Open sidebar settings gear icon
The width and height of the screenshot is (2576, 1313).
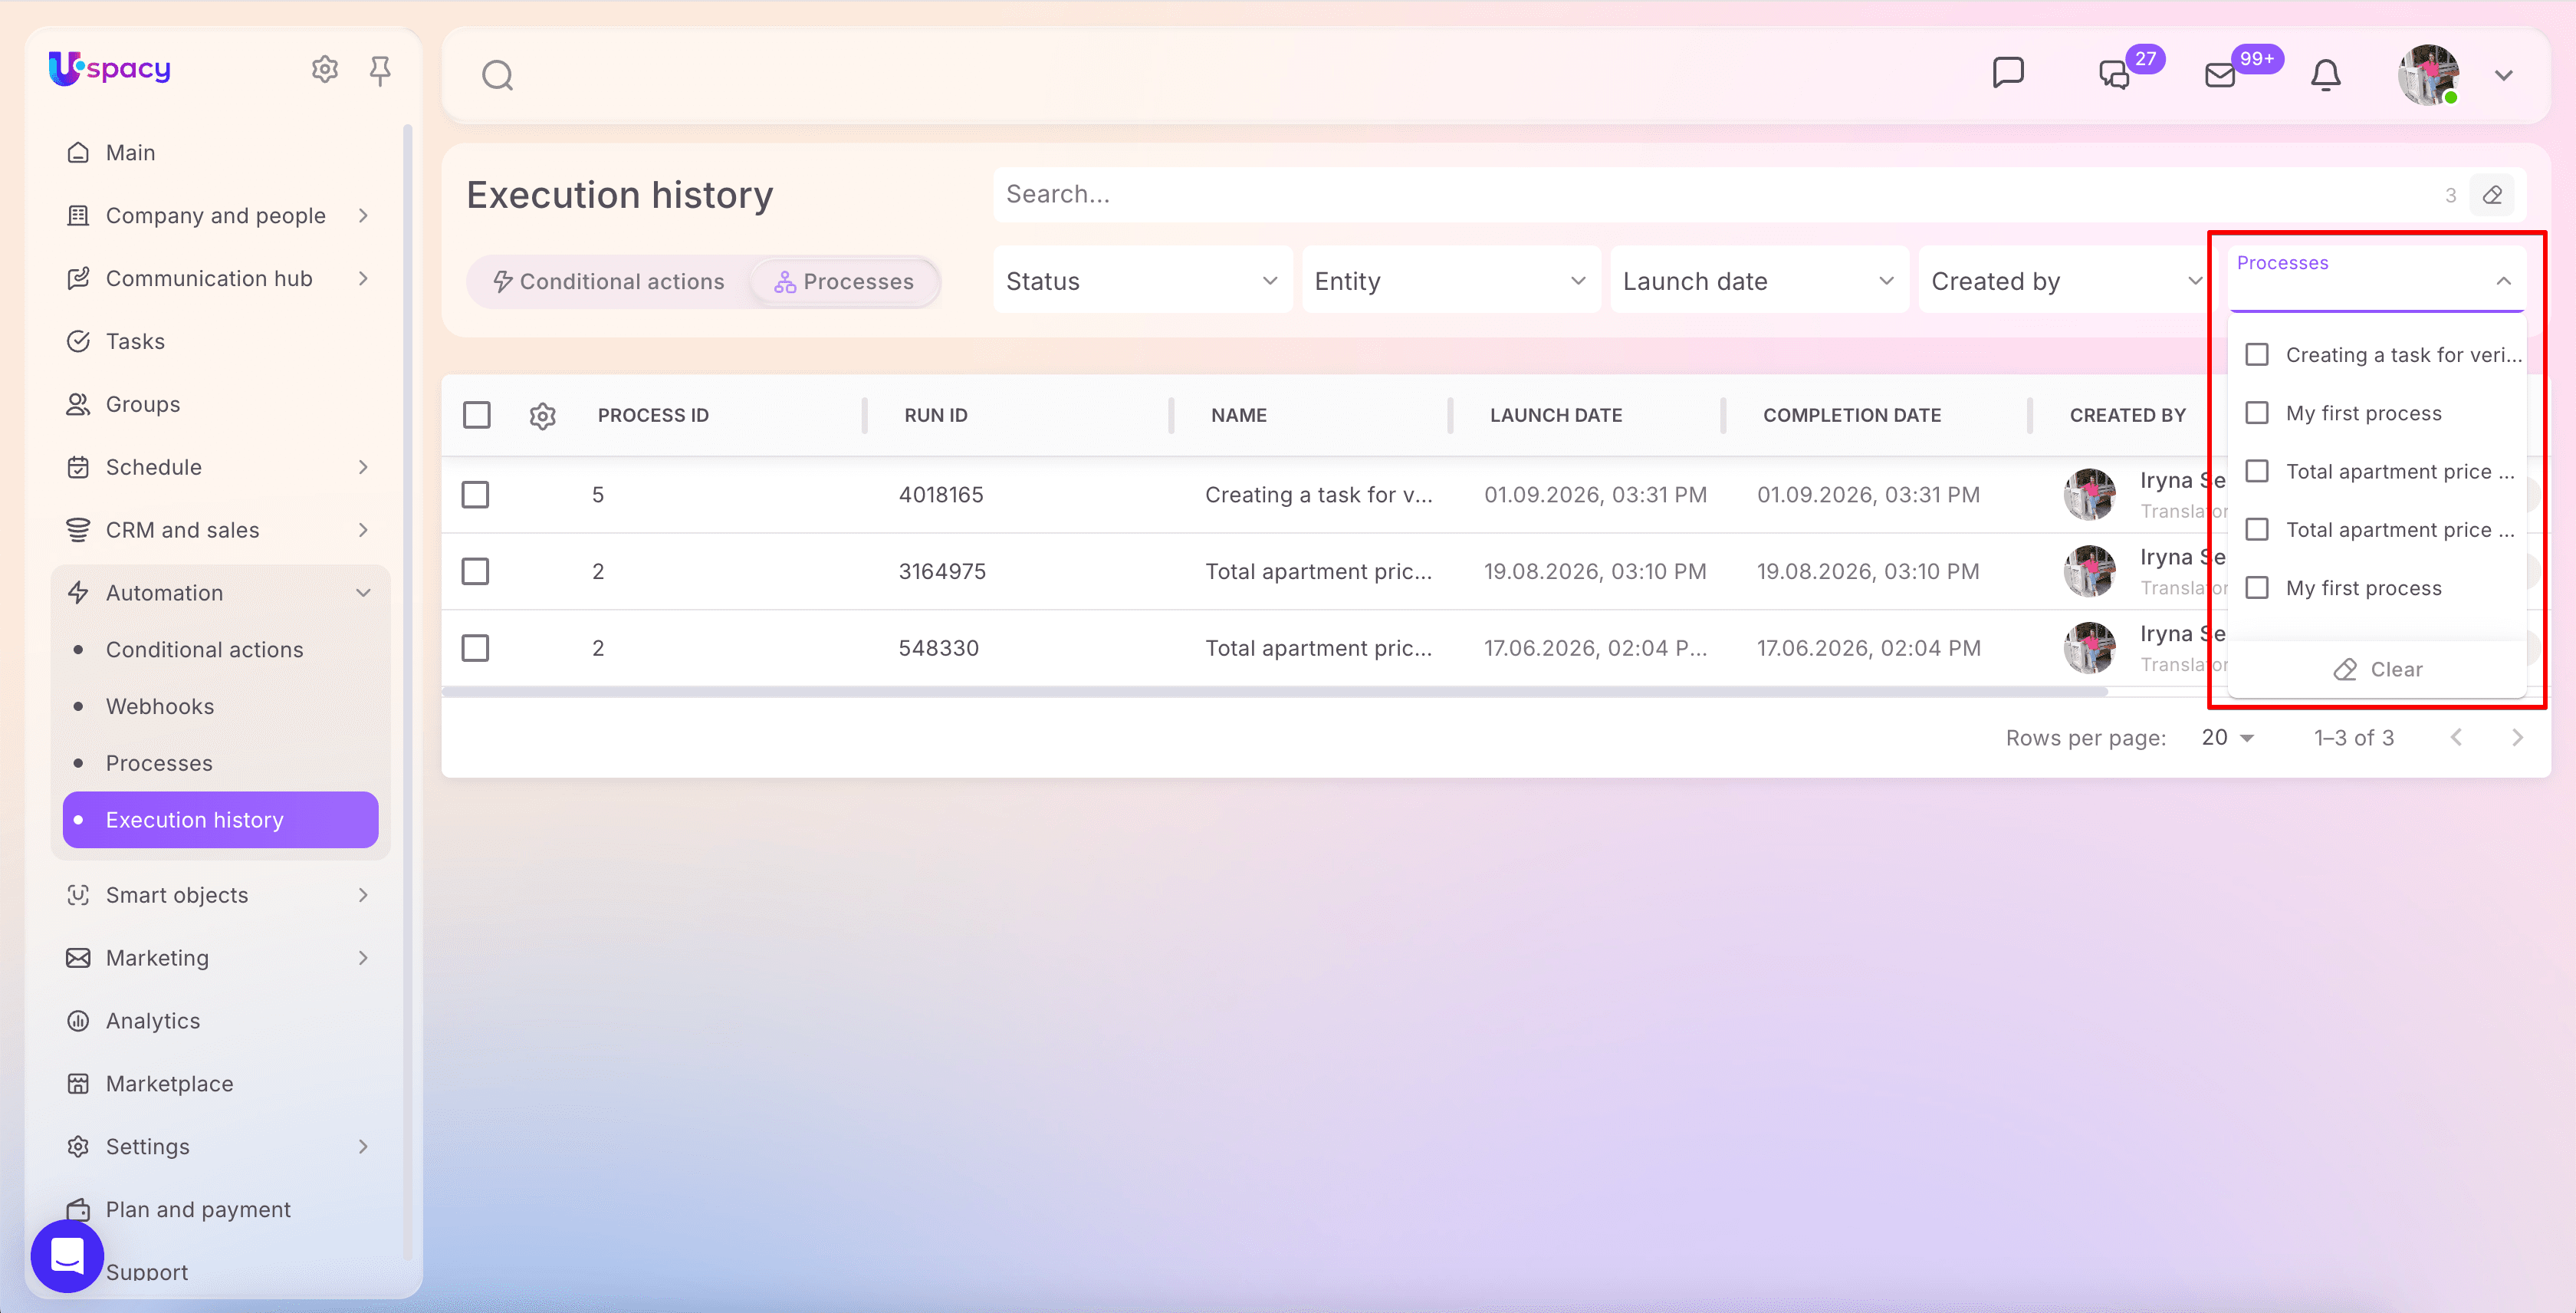(x=325, y=69)
